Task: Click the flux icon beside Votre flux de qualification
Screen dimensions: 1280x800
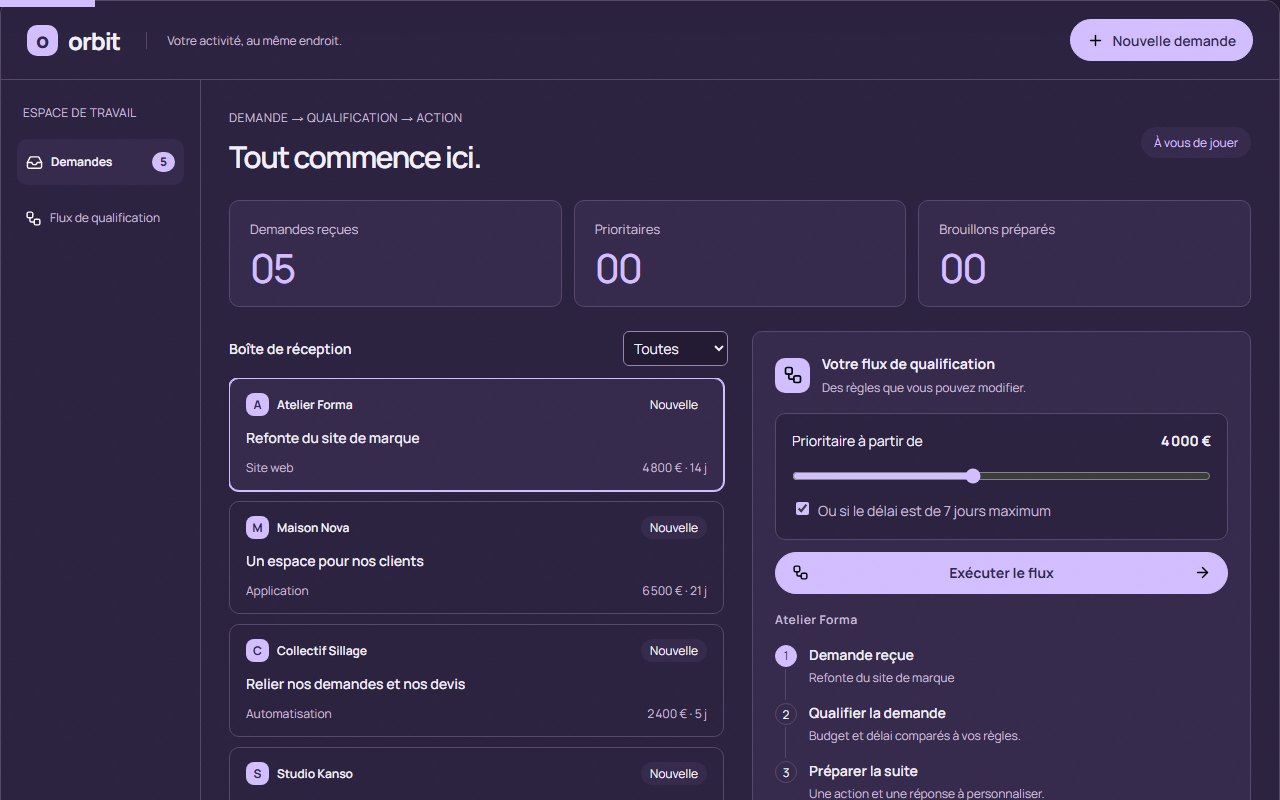Action: (x=793, y=375)
